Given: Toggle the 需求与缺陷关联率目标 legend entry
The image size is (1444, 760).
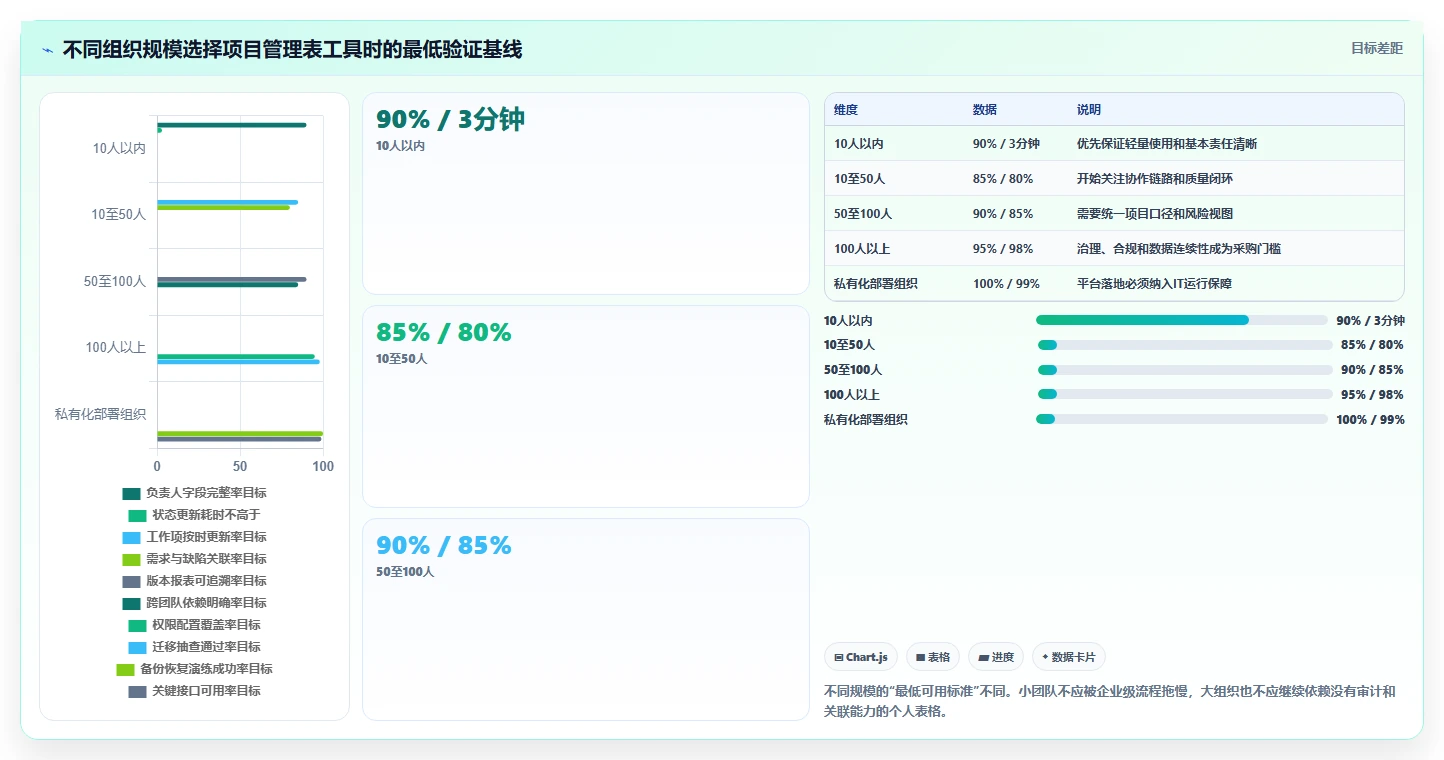Looking at the screenshot, I should pyautogui.click(x=194, y=559).
